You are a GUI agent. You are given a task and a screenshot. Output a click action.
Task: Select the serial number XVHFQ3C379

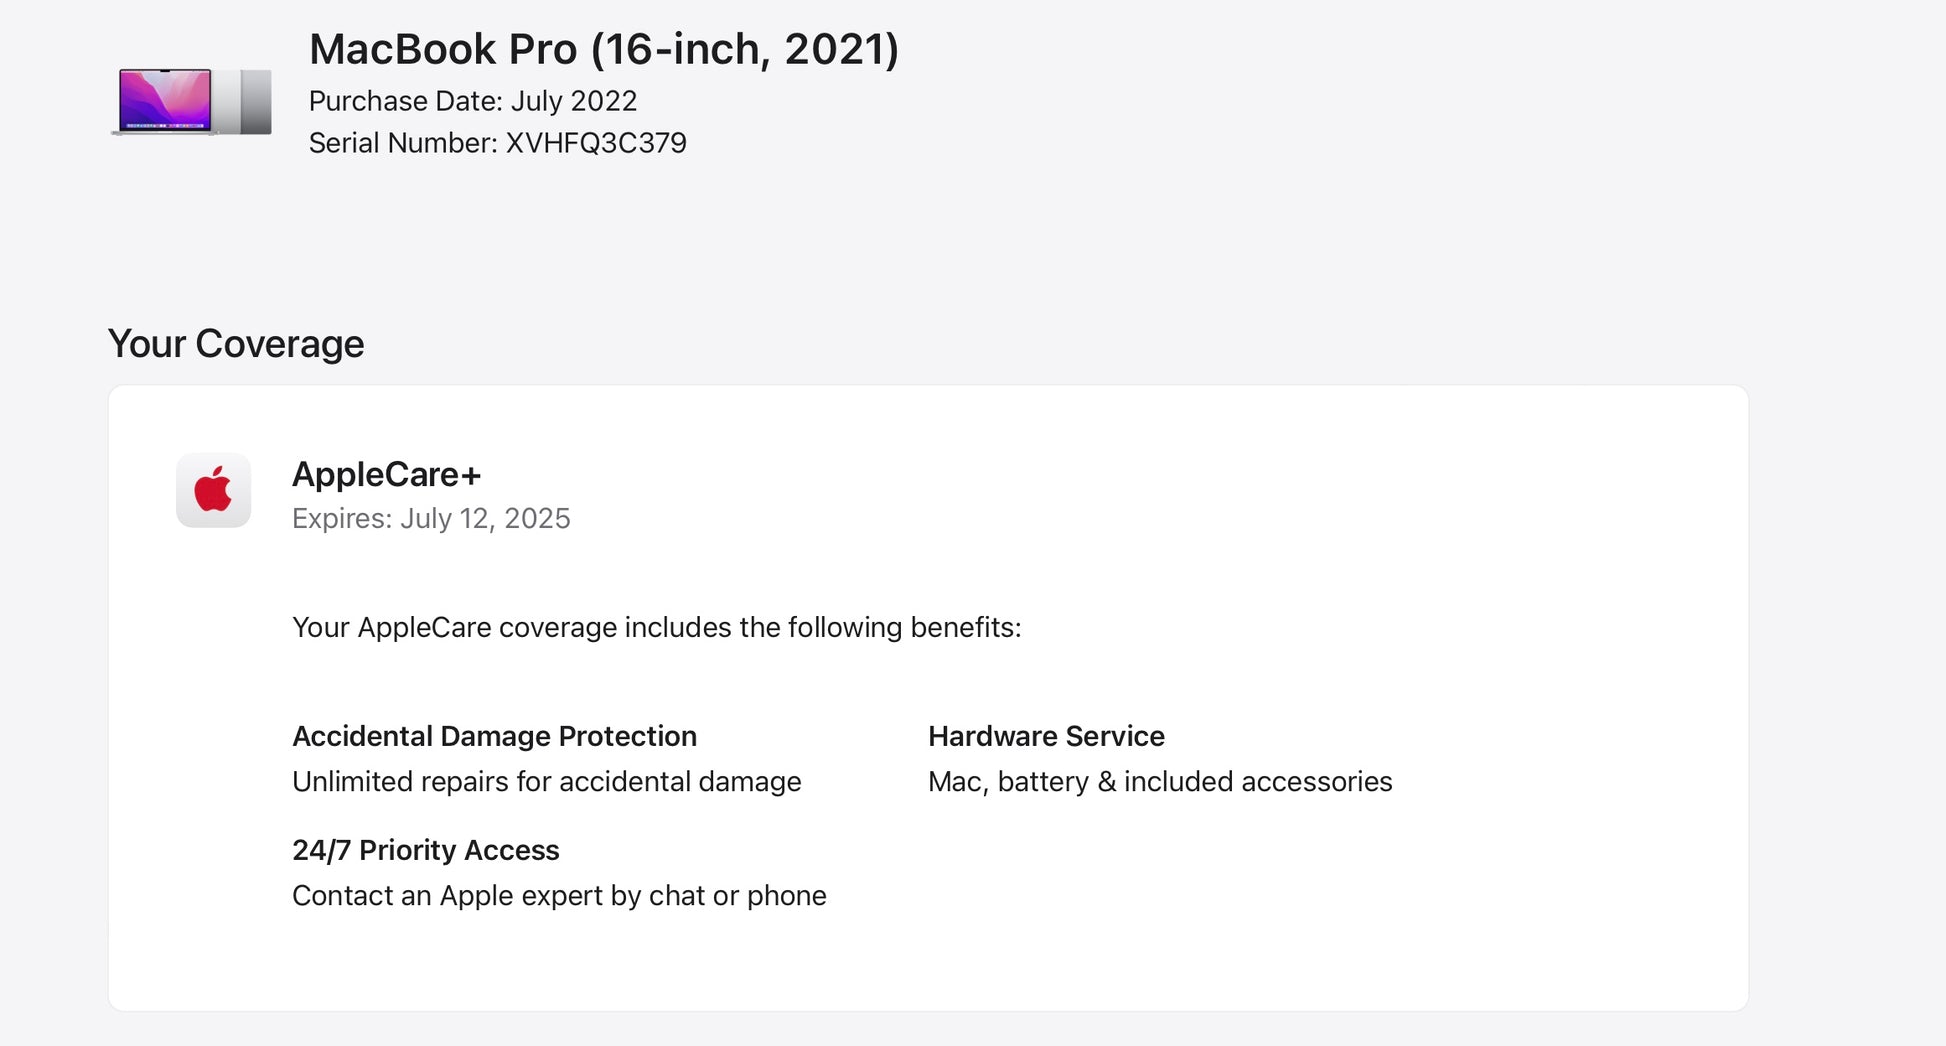[596, 143]
